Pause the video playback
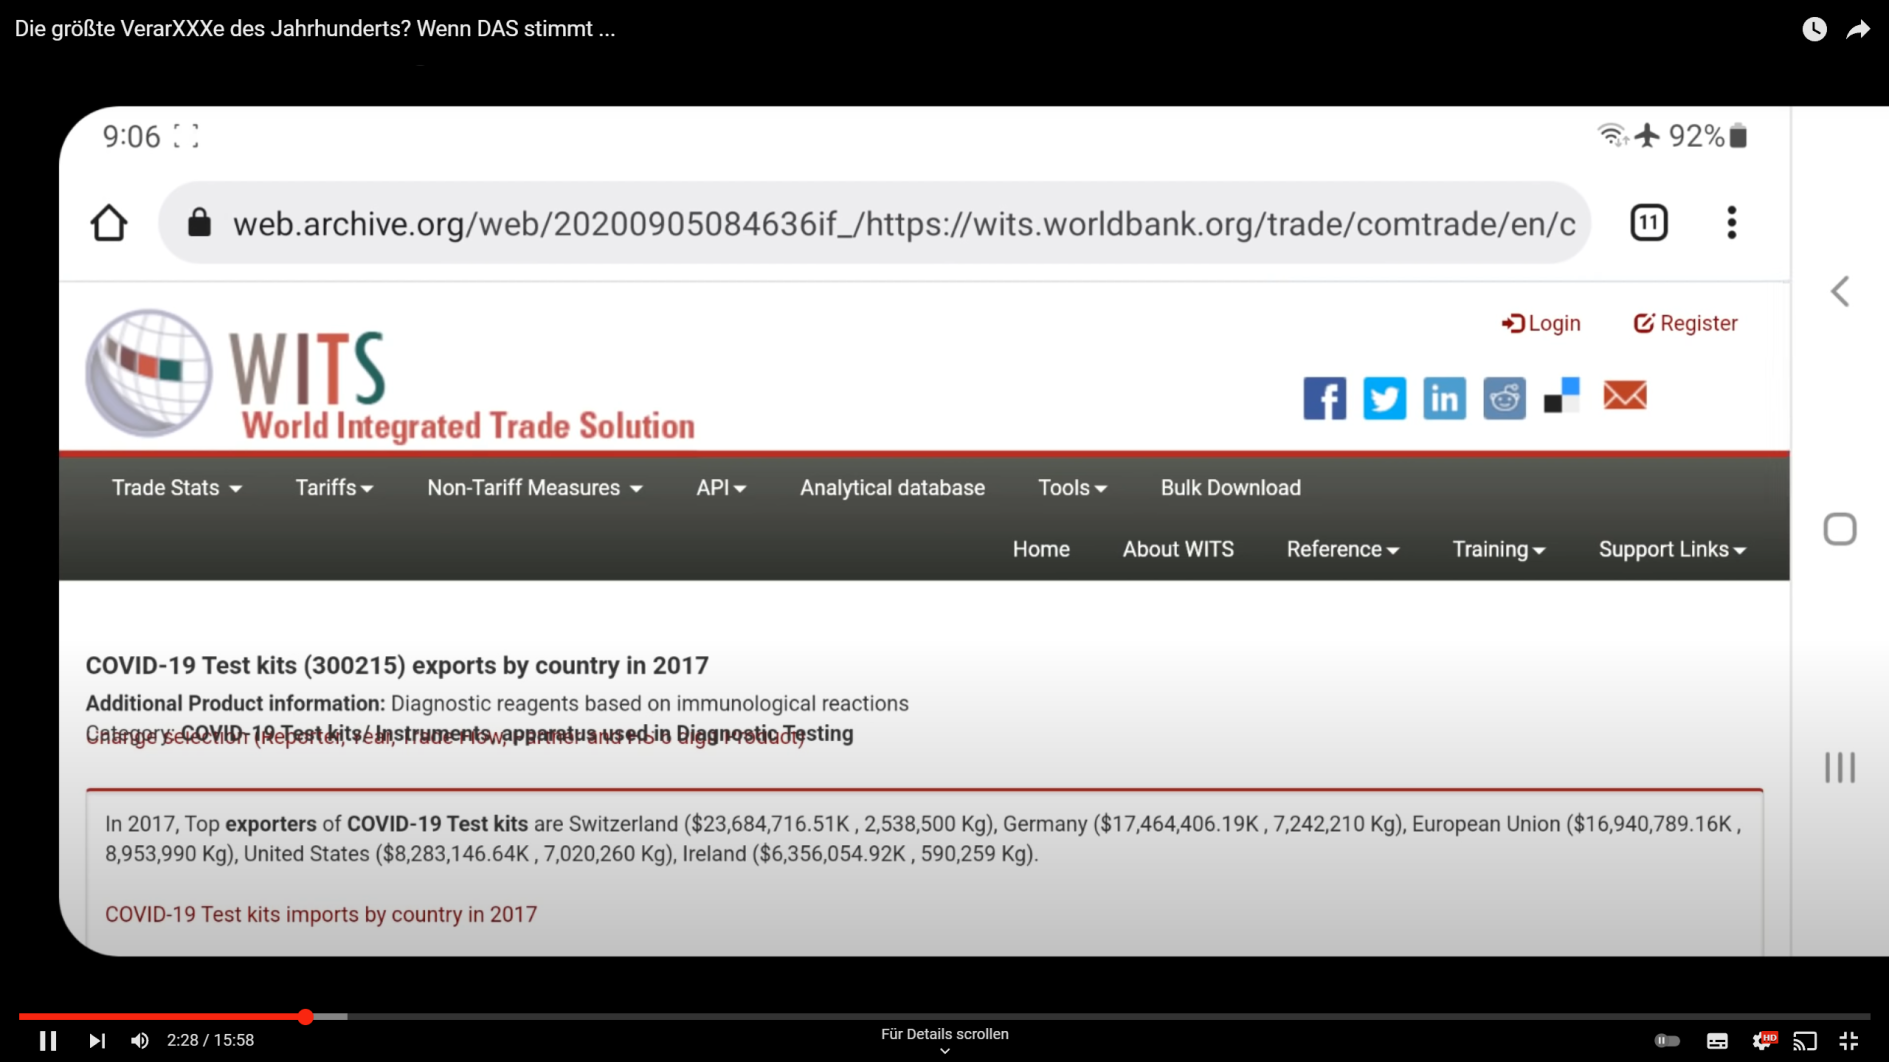This screenshot has height=1062, width=1889. (47, 1040)
